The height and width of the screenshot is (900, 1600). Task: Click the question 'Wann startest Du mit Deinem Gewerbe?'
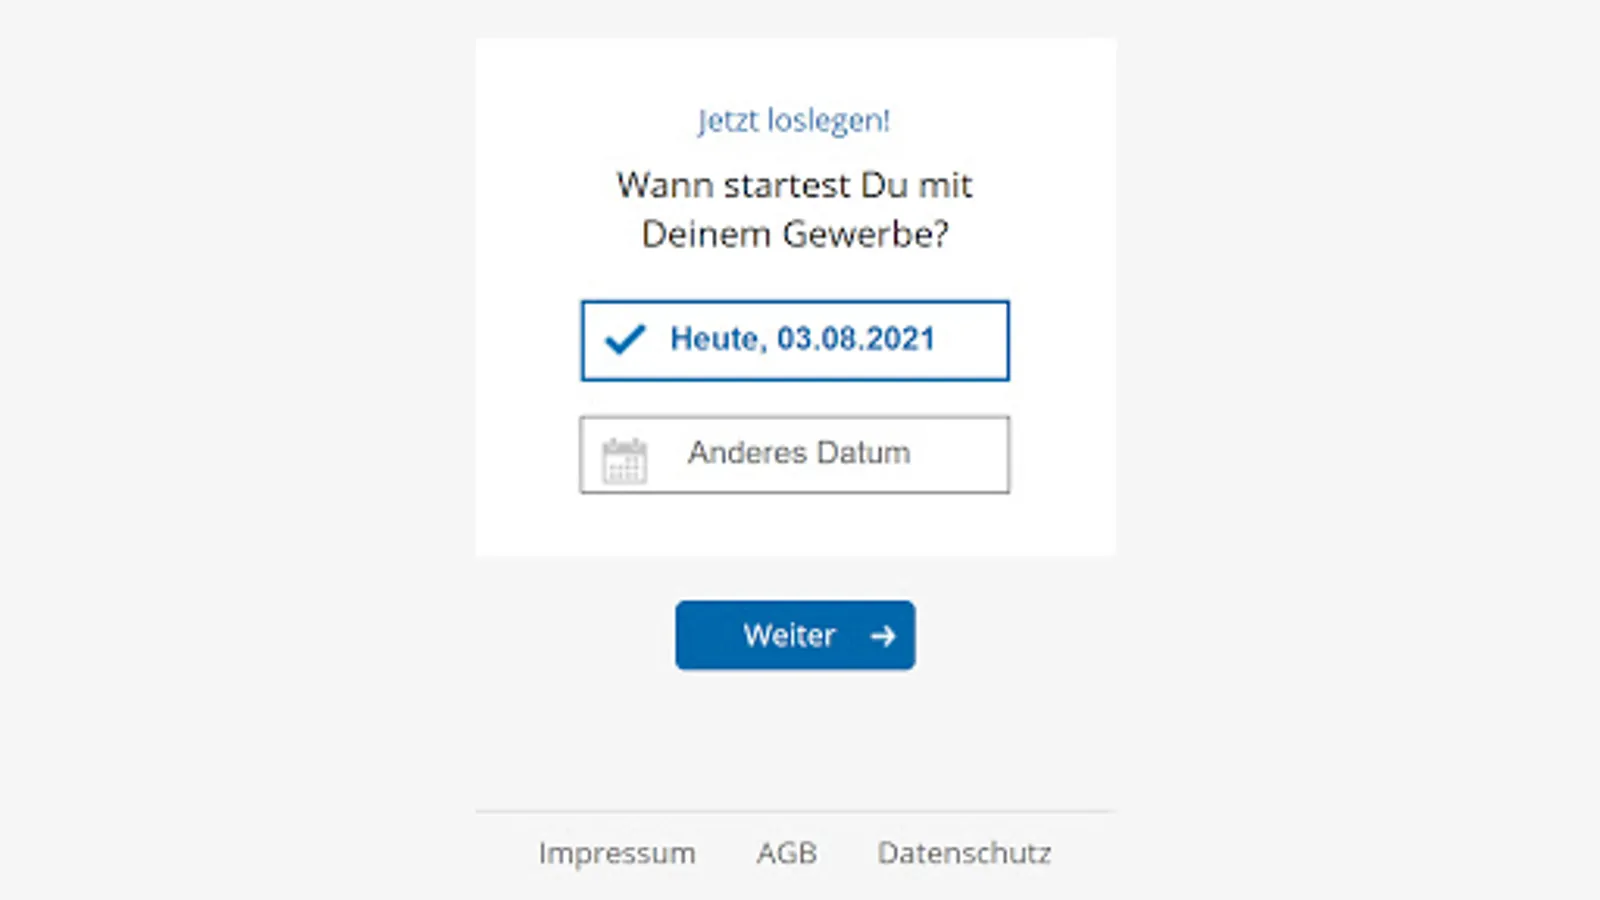[795, 209]
